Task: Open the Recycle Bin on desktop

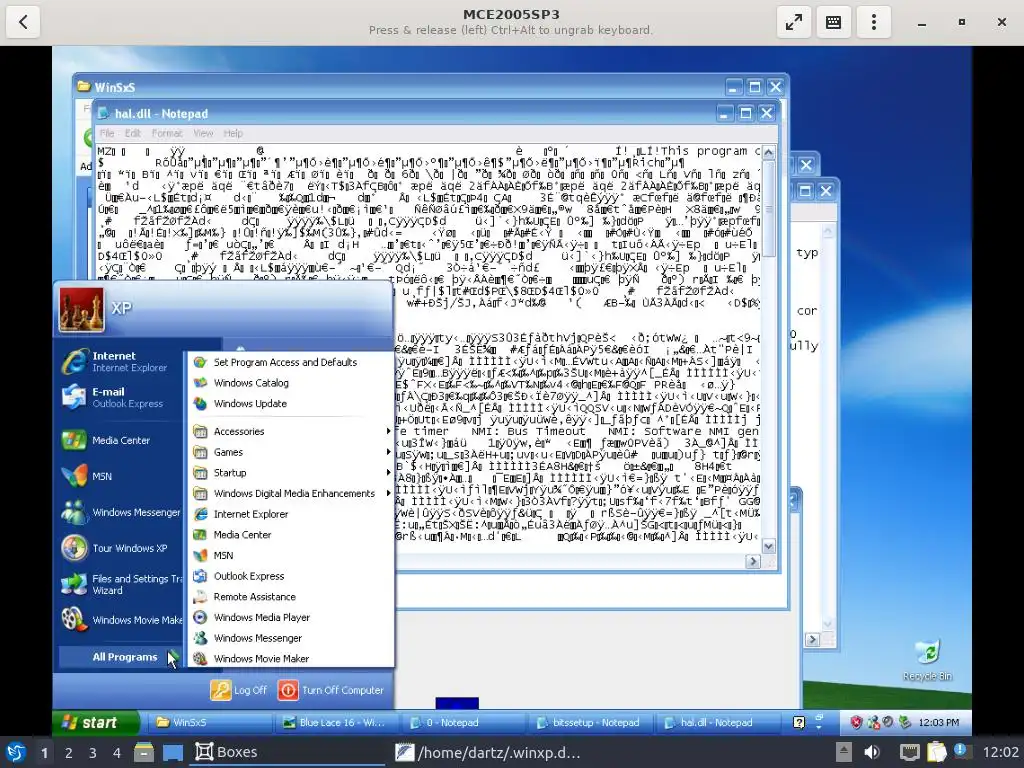Action: (x=927, y=660)
